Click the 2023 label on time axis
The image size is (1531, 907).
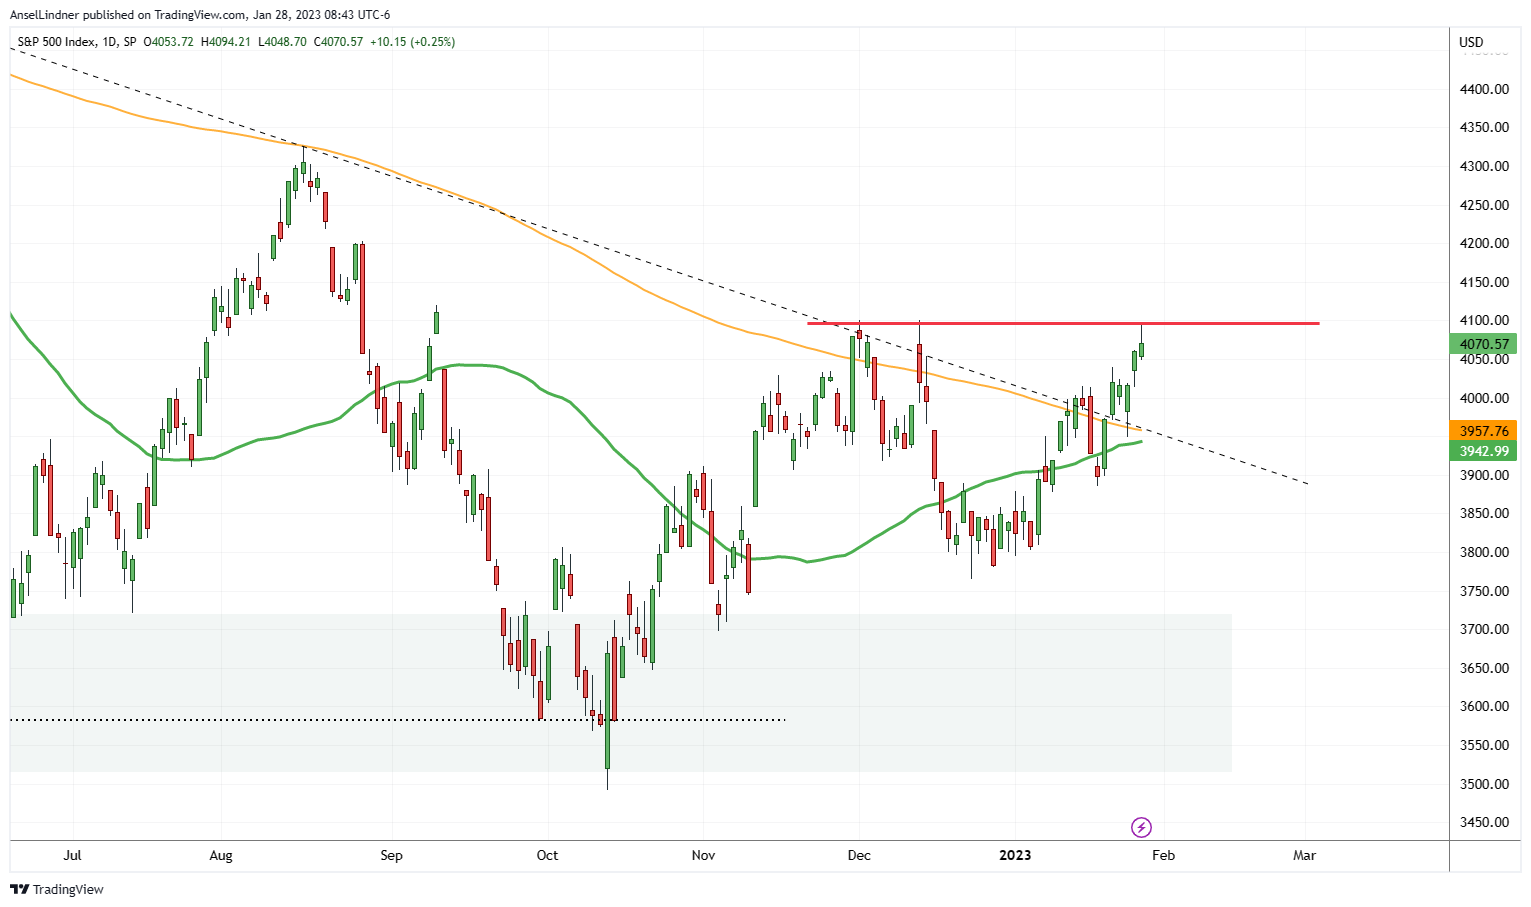pyautogui.click(x=1016, y=855)
